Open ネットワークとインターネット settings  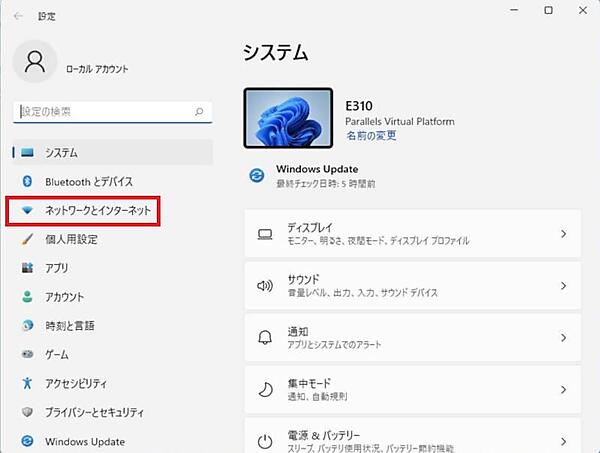click(x=112, y=210)
